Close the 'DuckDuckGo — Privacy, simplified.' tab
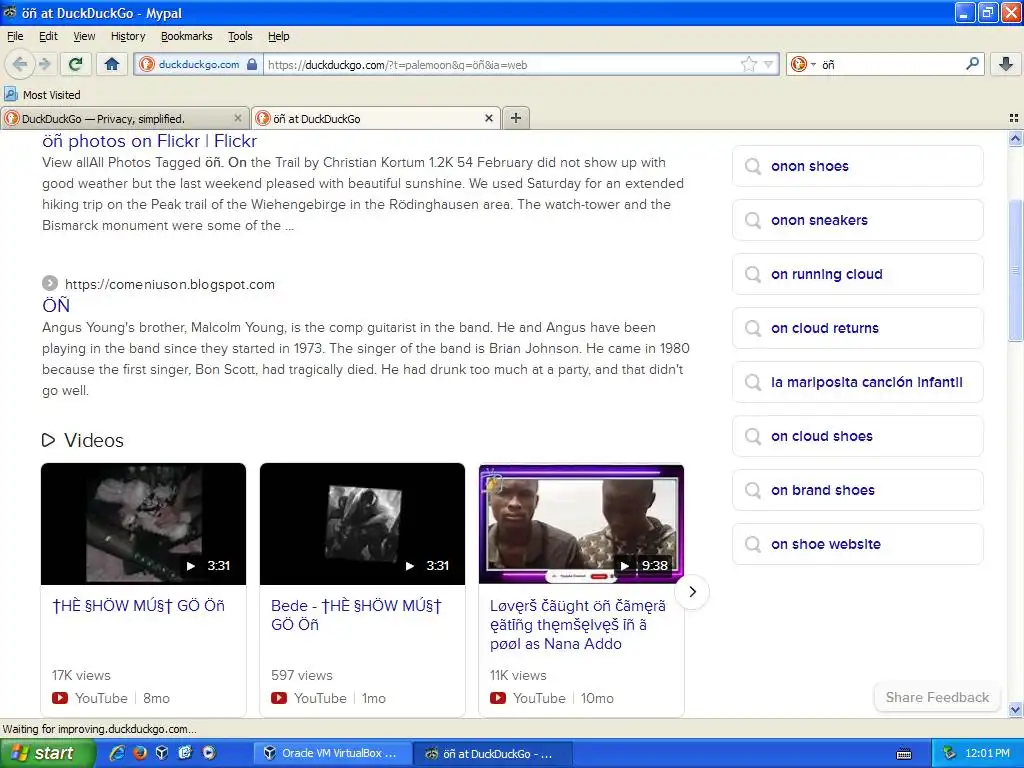Screen dimensions: 1024x768 click(238, 118)
